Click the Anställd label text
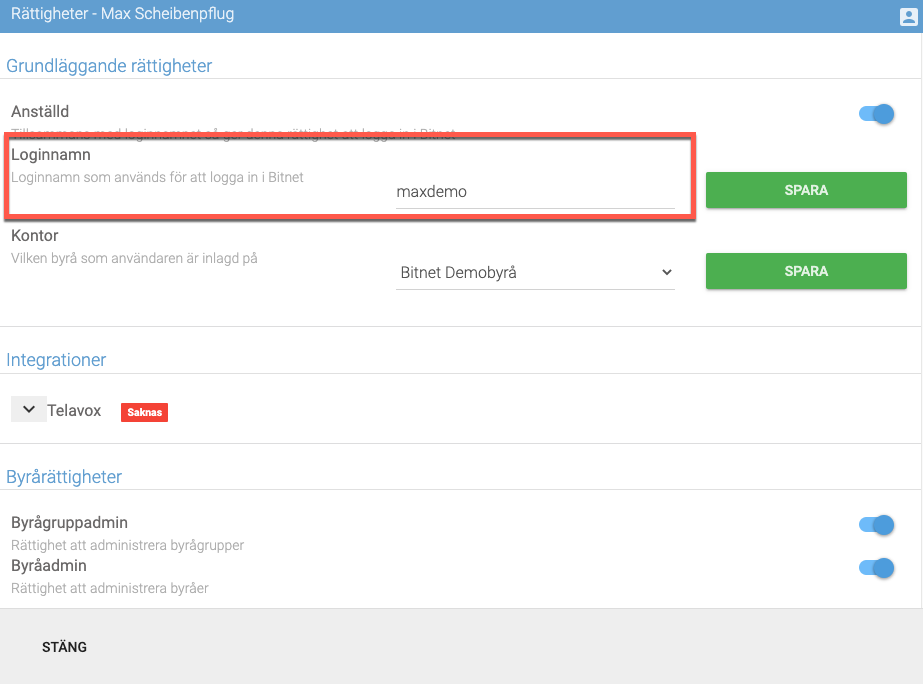The height and width of the screenshot is (684, 923). [x=40, y=111]
